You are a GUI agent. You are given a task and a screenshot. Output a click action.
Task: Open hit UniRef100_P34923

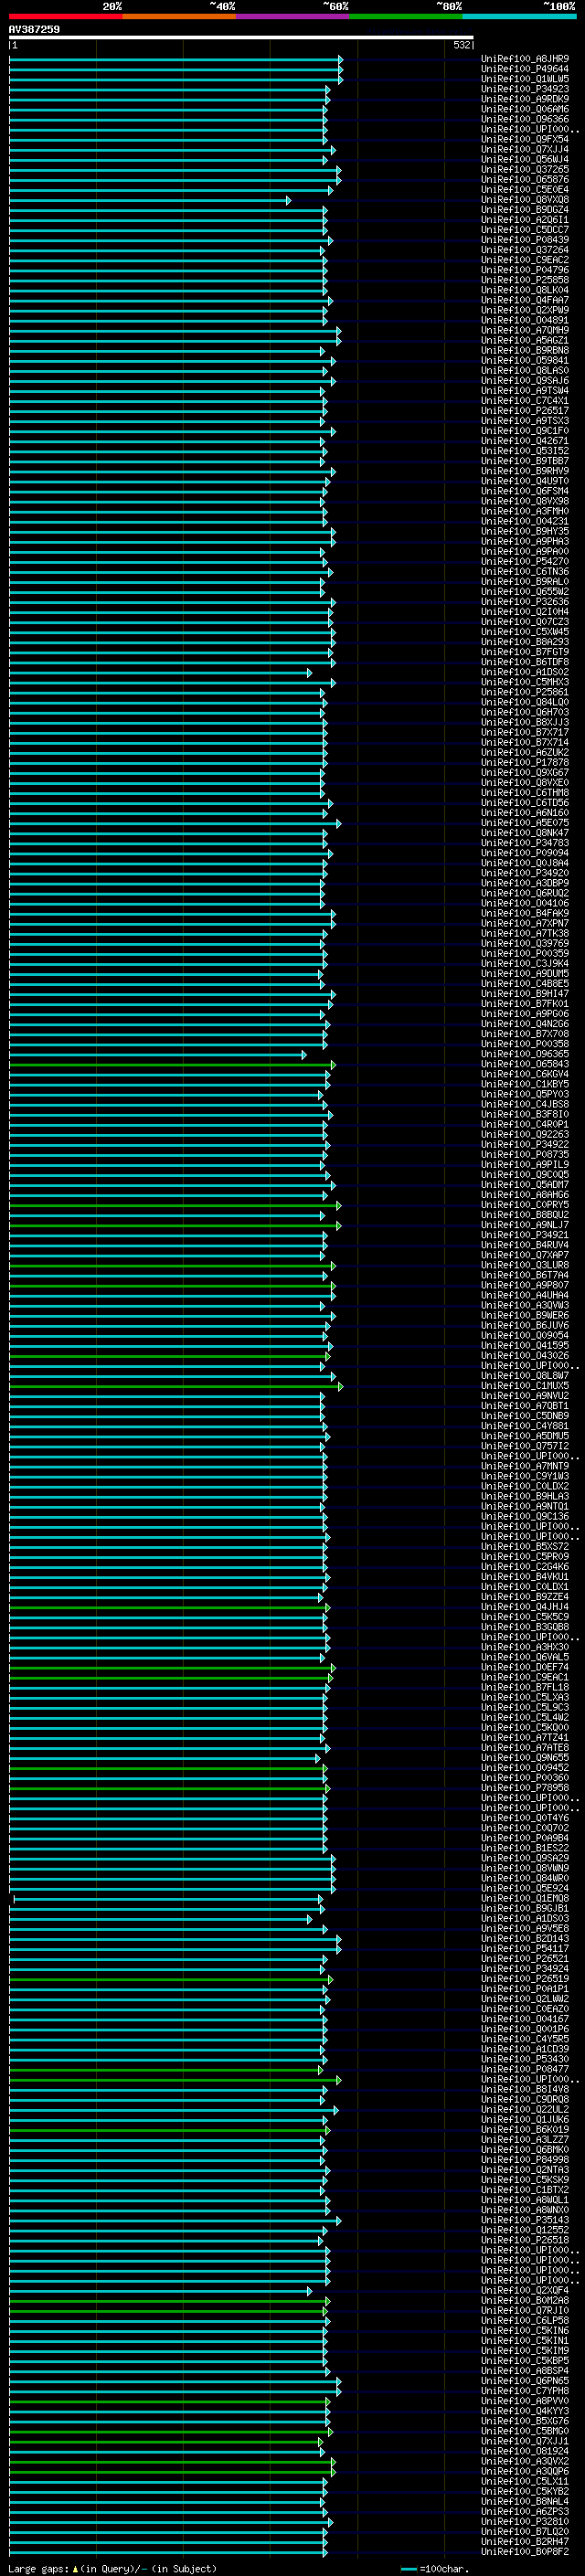(525, 89)
